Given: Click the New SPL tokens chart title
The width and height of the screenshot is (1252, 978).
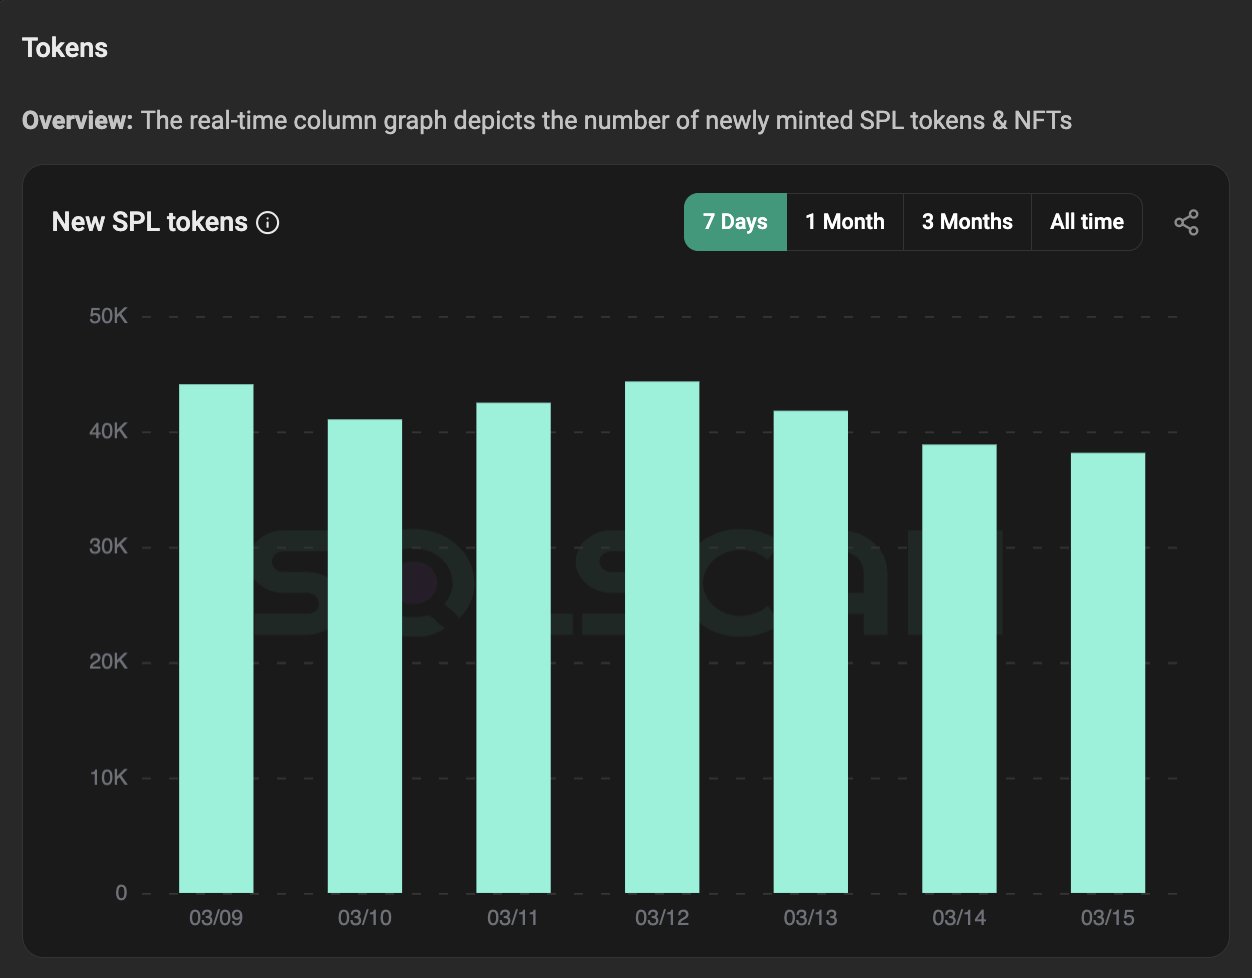Looking at the screenshot, I should click(149, 222).
